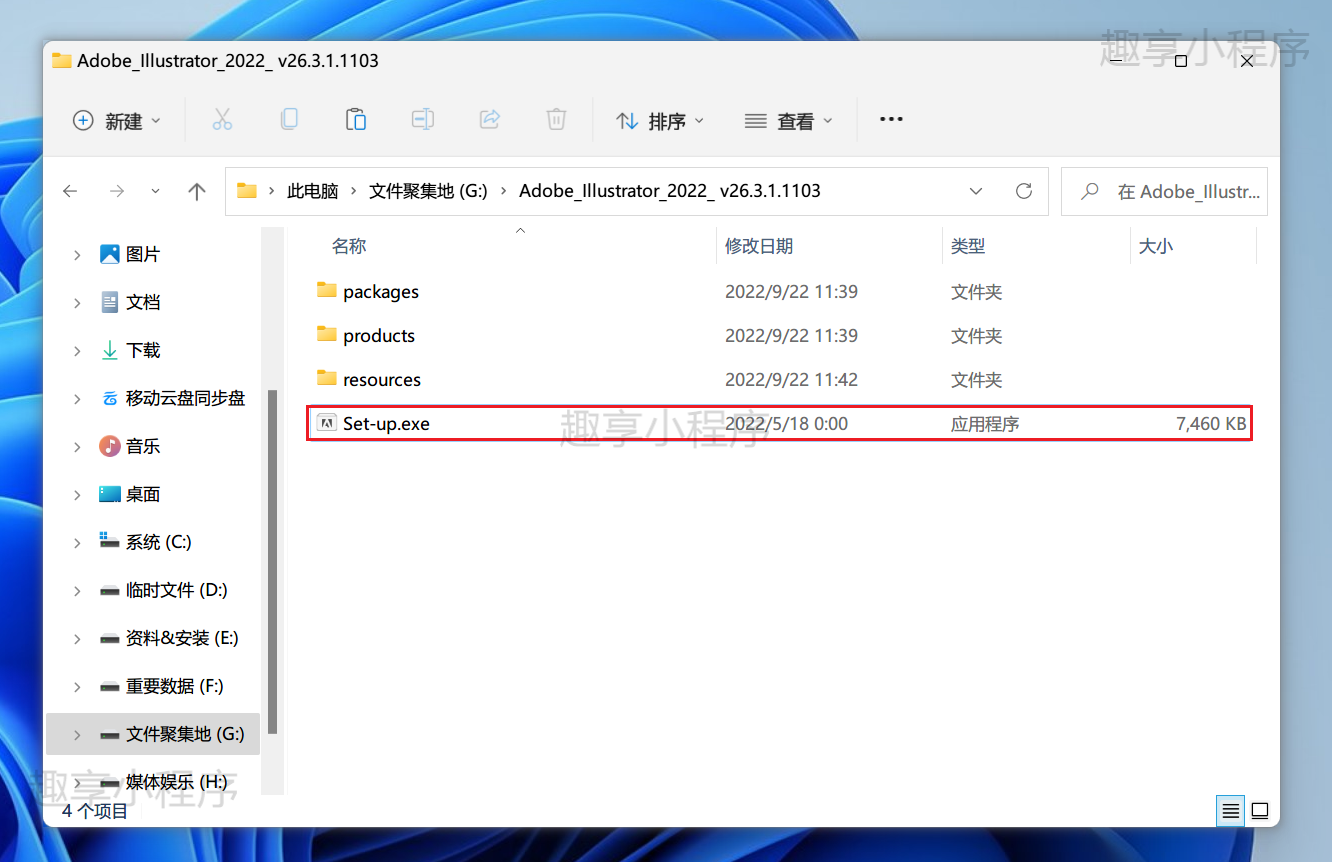Expand the 重要数据 (F:) tree node
This screenshot has height=862, width=1332.
77,687
